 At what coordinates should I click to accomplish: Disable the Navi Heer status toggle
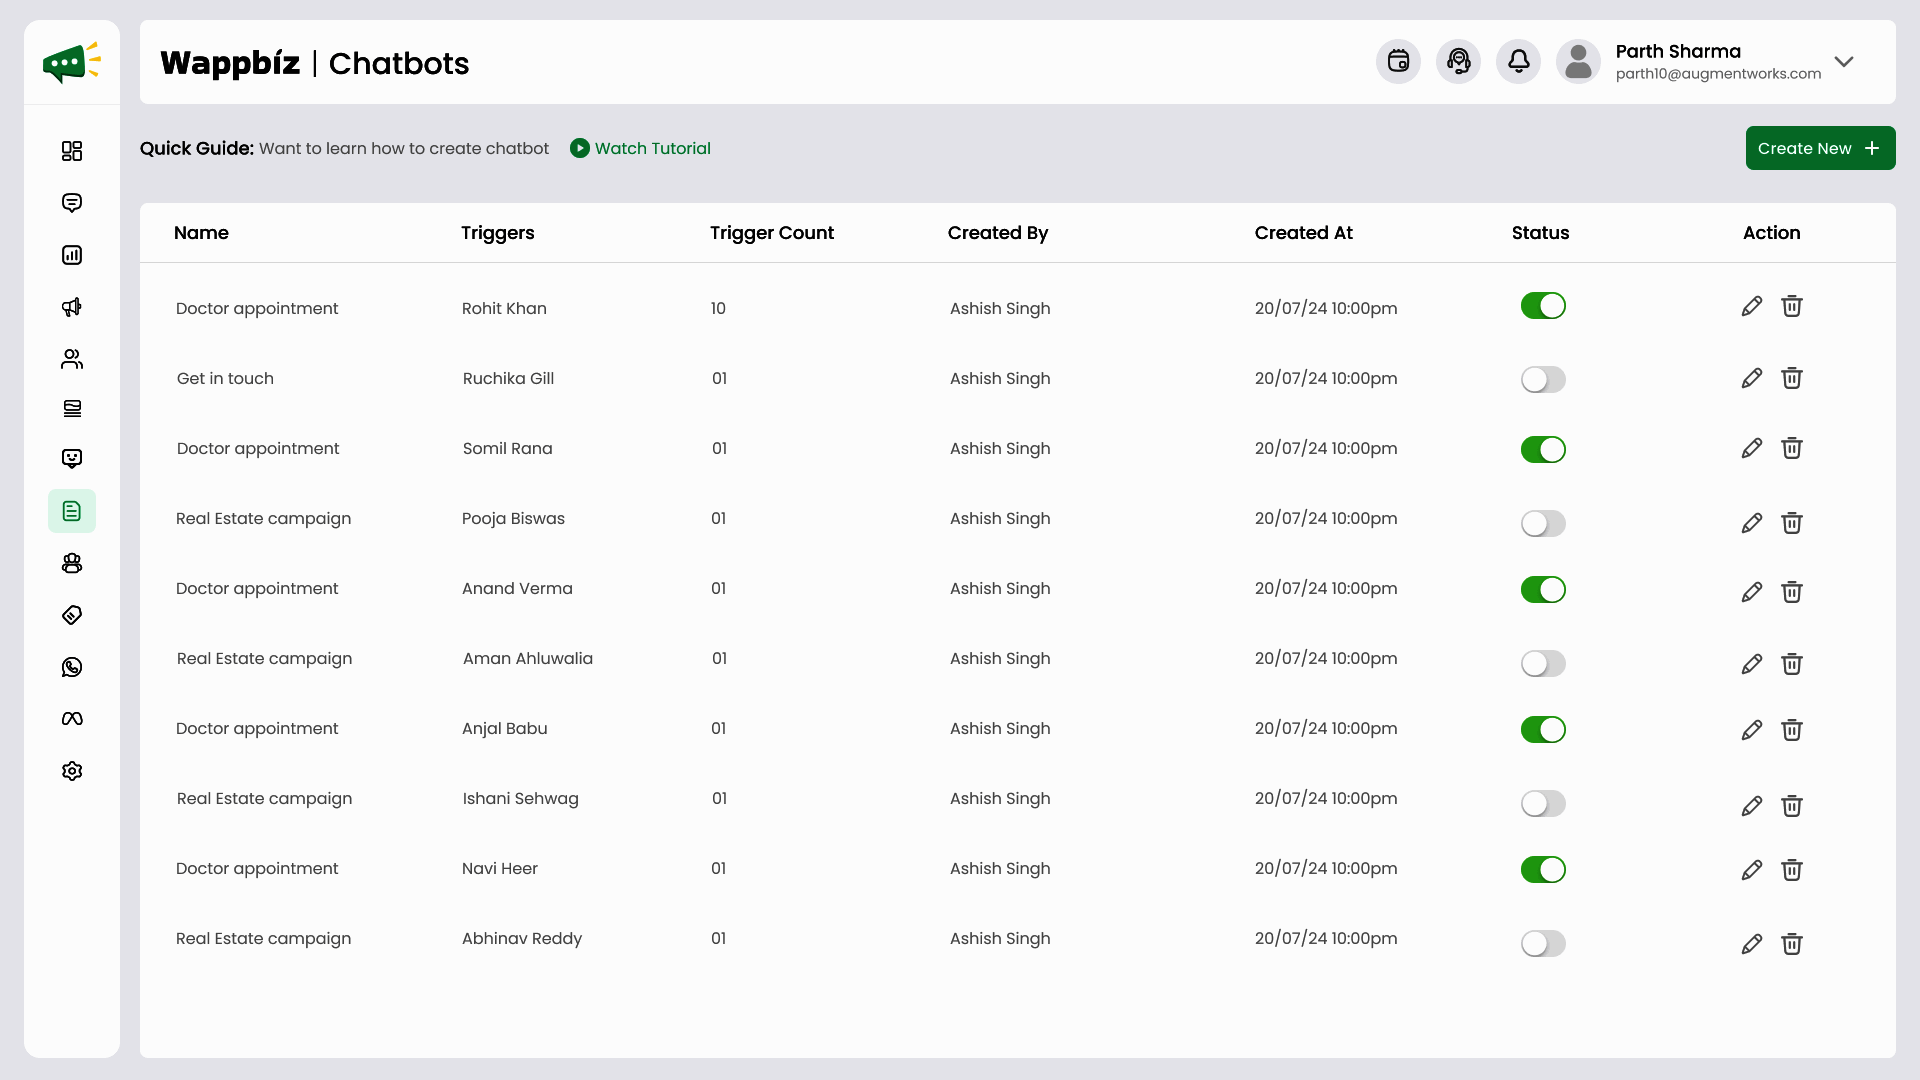[1543, 870]
